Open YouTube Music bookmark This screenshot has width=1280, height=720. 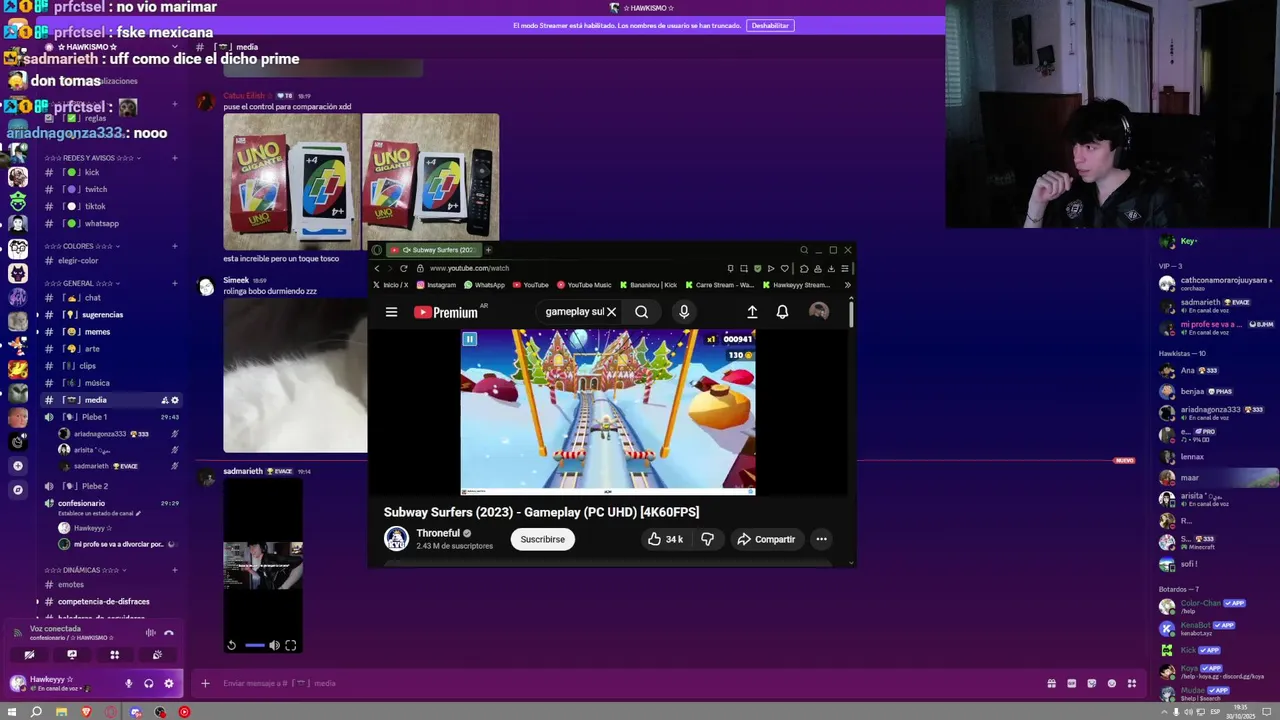pyautogui.click(x=584, y=285)
